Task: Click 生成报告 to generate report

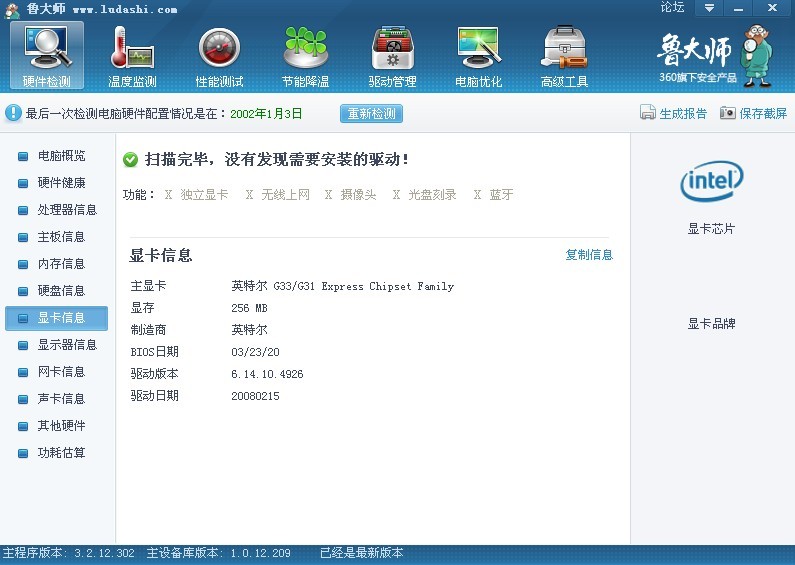Action: coord(673,114)
